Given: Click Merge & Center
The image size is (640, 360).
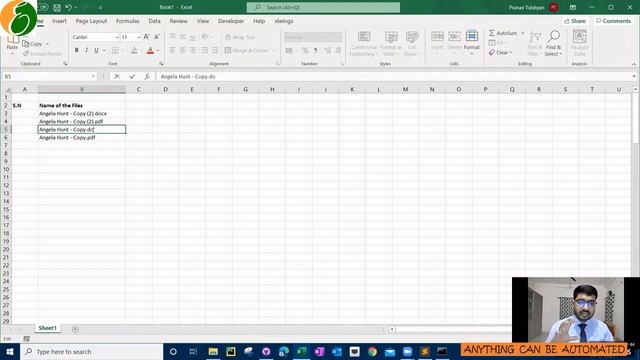Looking at the screenshot, I should pos(247,50).
